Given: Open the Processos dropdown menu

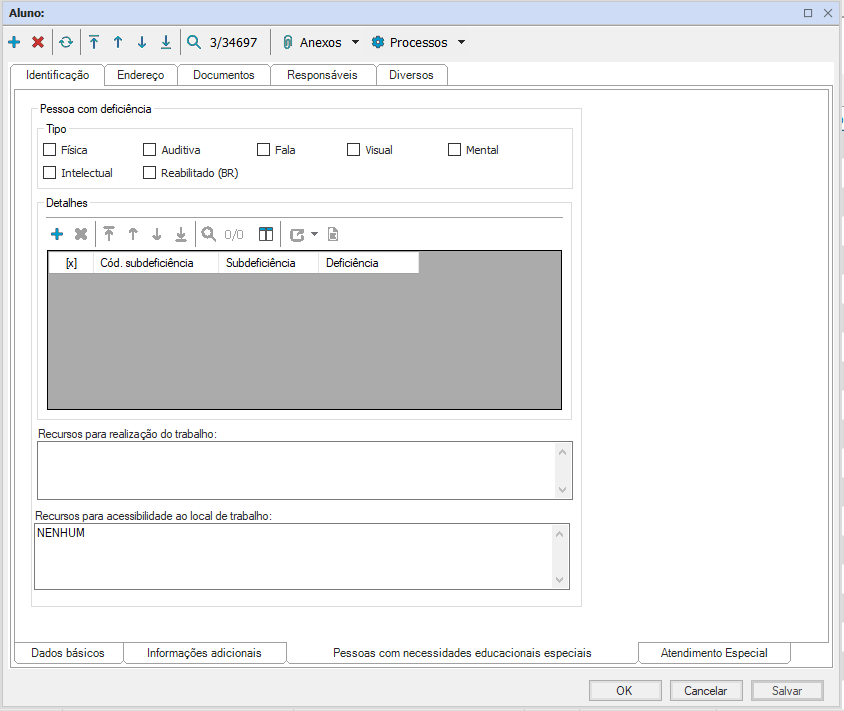Looking at the screenshot, I should [x=461, y=43].
